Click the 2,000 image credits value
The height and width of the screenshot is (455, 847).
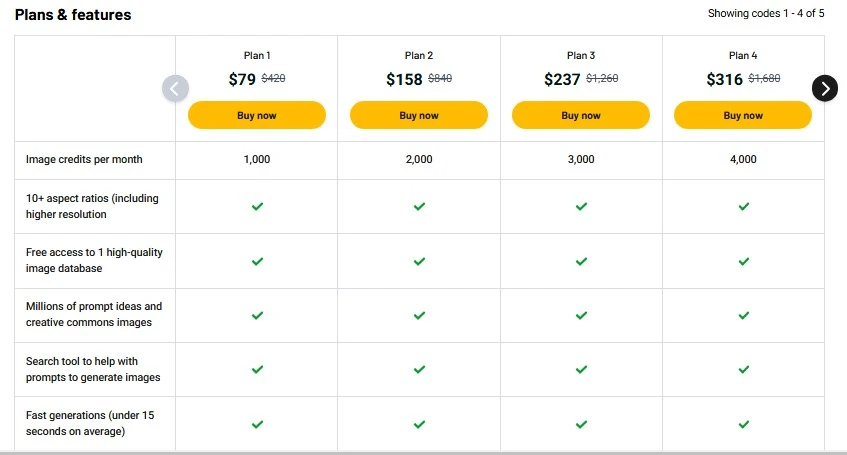[x=419, y=160]
